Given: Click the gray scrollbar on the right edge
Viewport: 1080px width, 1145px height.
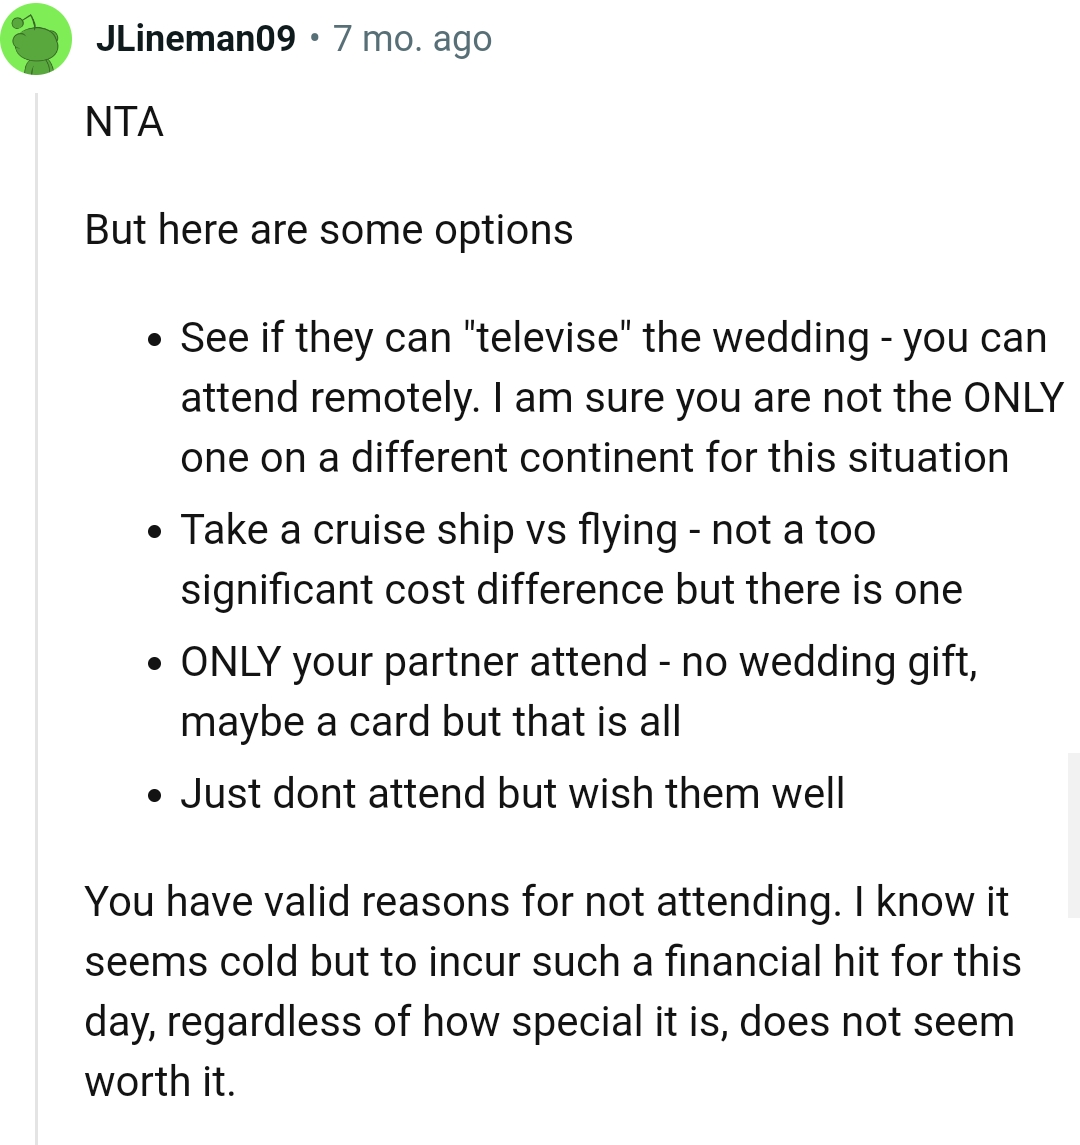Looking at the screenshot, I should (x=1074, y=835).
